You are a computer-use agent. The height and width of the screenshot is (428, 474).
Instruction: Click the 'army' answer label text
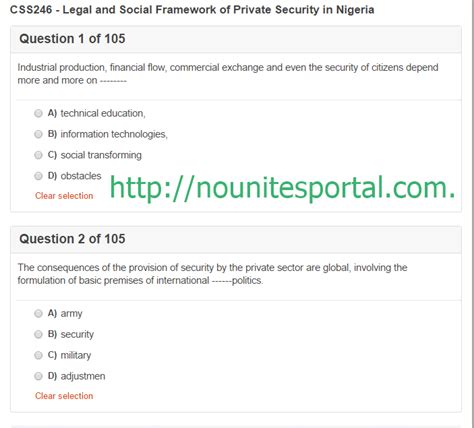point(71,314)
